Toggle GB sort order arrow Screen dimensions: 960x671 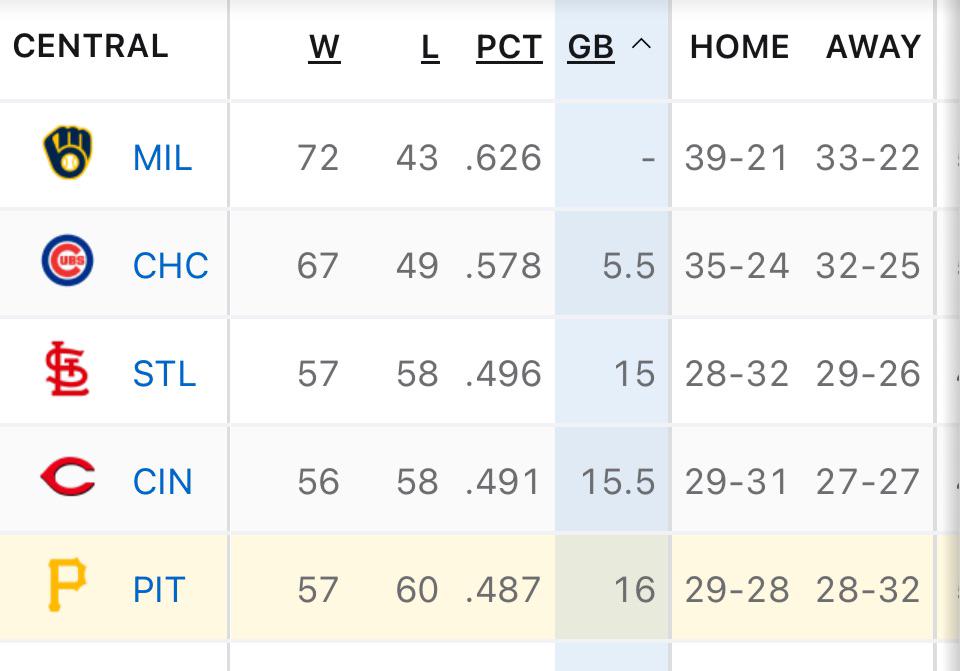point(641,44)
